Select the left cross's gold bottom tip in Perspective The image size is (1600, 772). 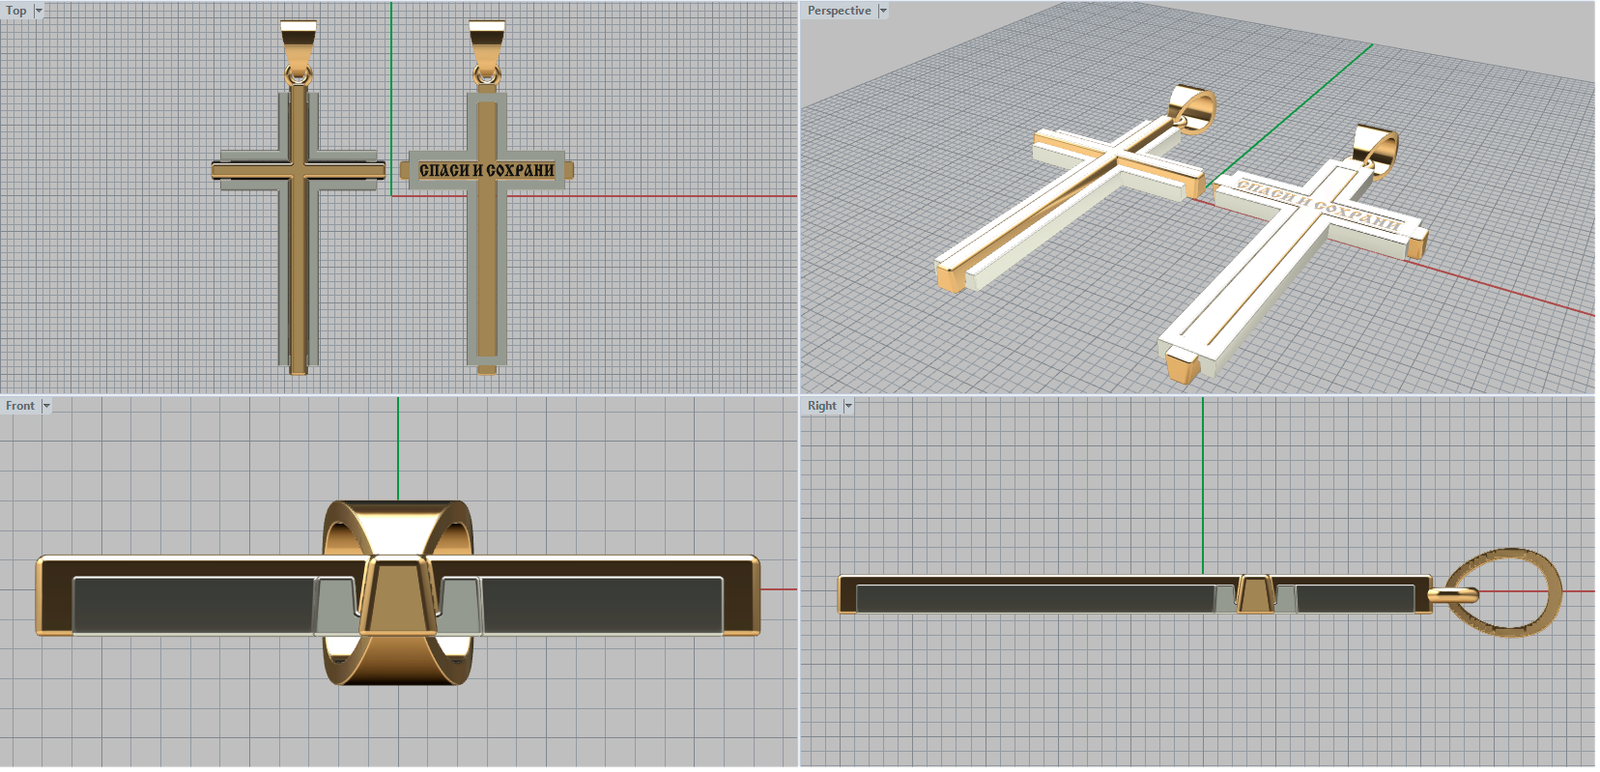pyautogui.click(x=950, y=276)
